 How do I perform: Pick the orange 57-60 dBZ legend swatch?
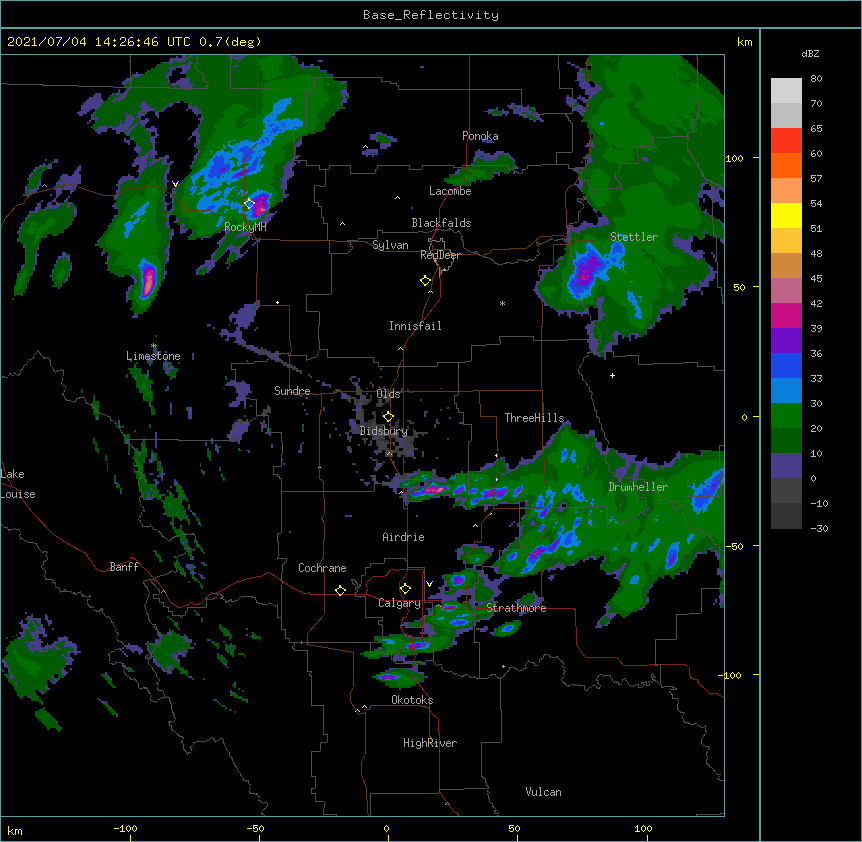786,165
